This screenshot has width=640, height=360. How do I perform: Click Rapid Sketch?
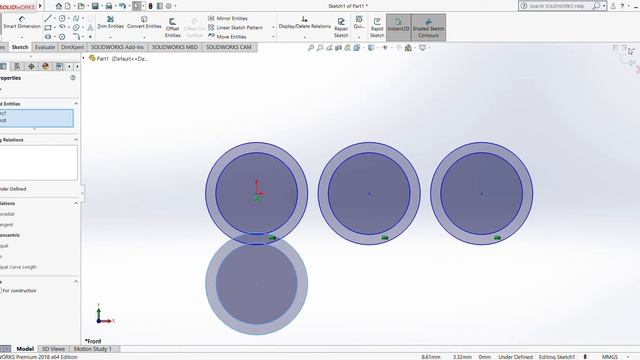coord(377,28)
